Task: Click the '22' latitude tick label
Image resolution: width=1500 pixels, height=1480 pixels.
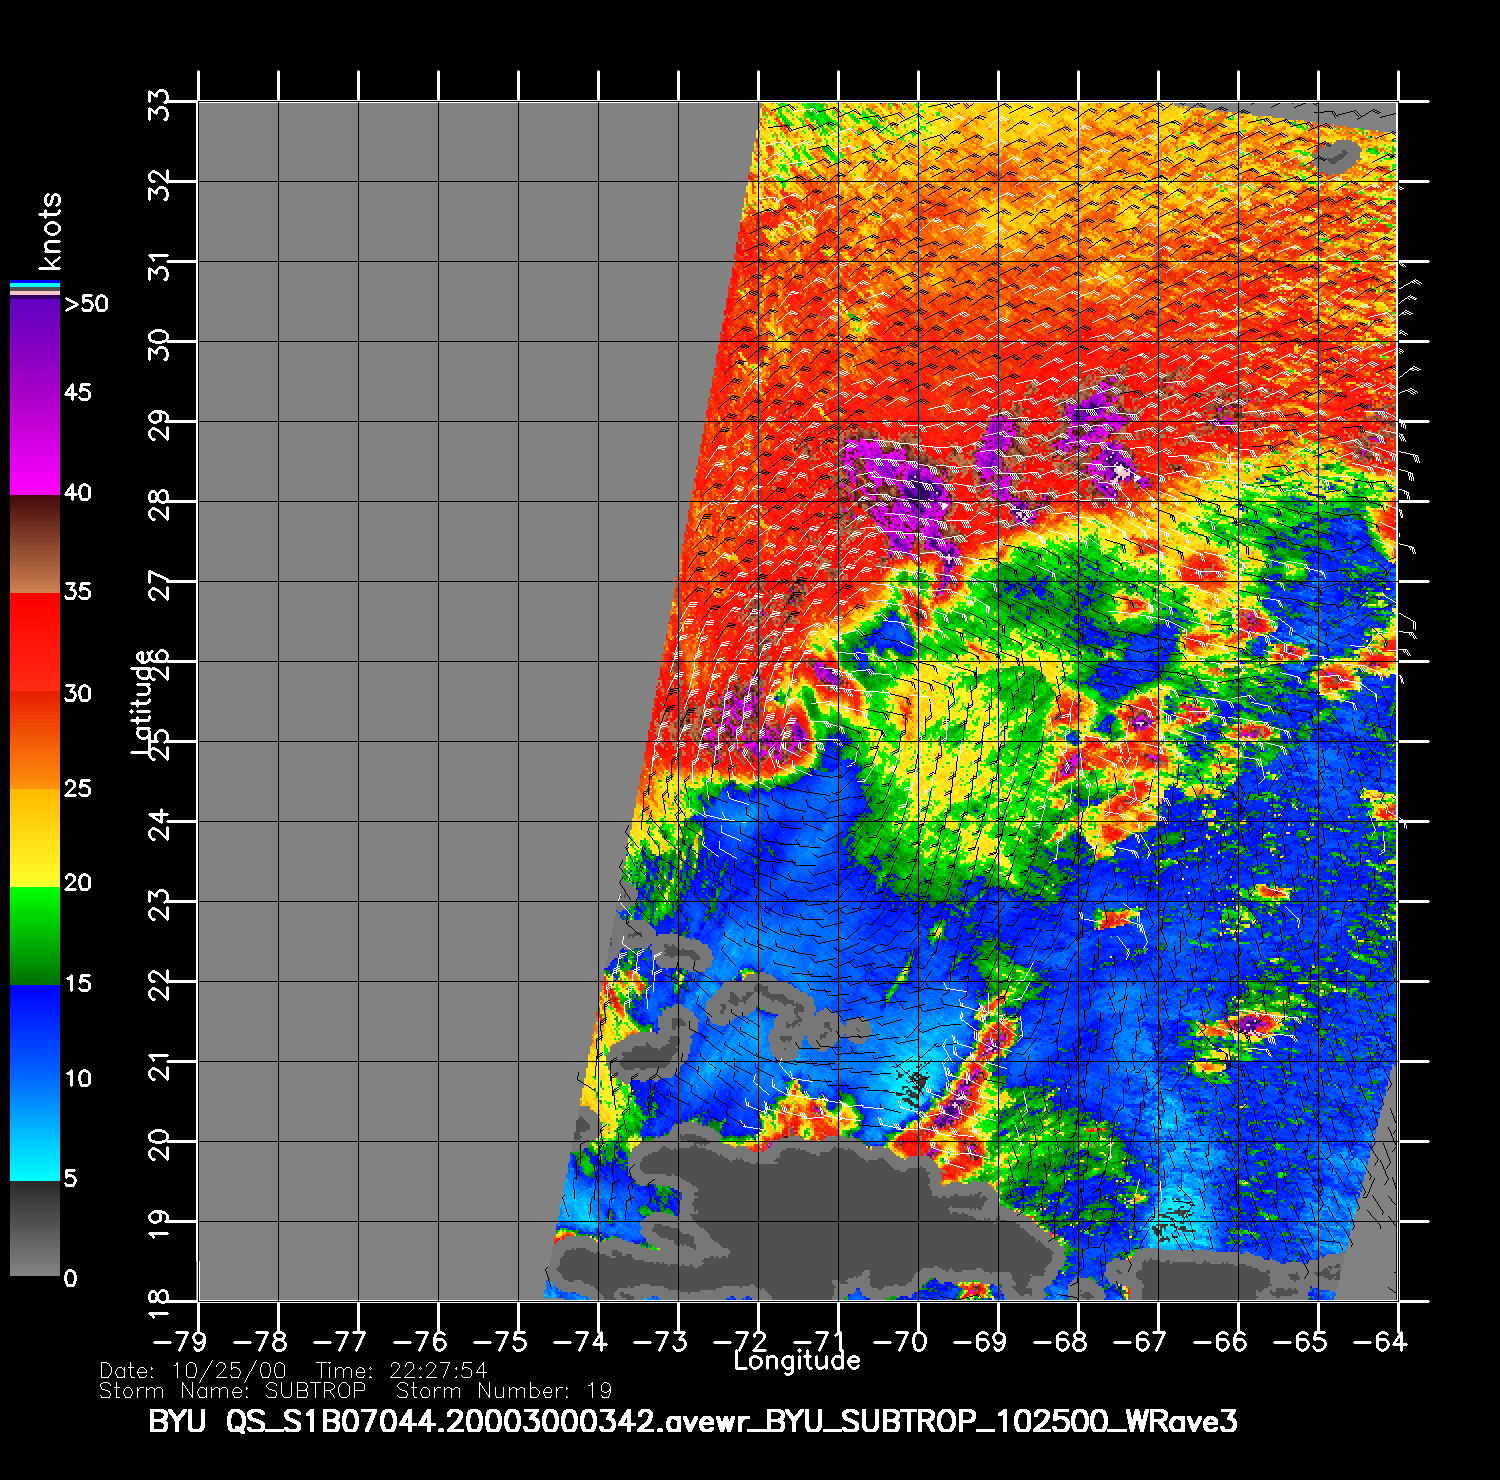Action: (160, 983)
